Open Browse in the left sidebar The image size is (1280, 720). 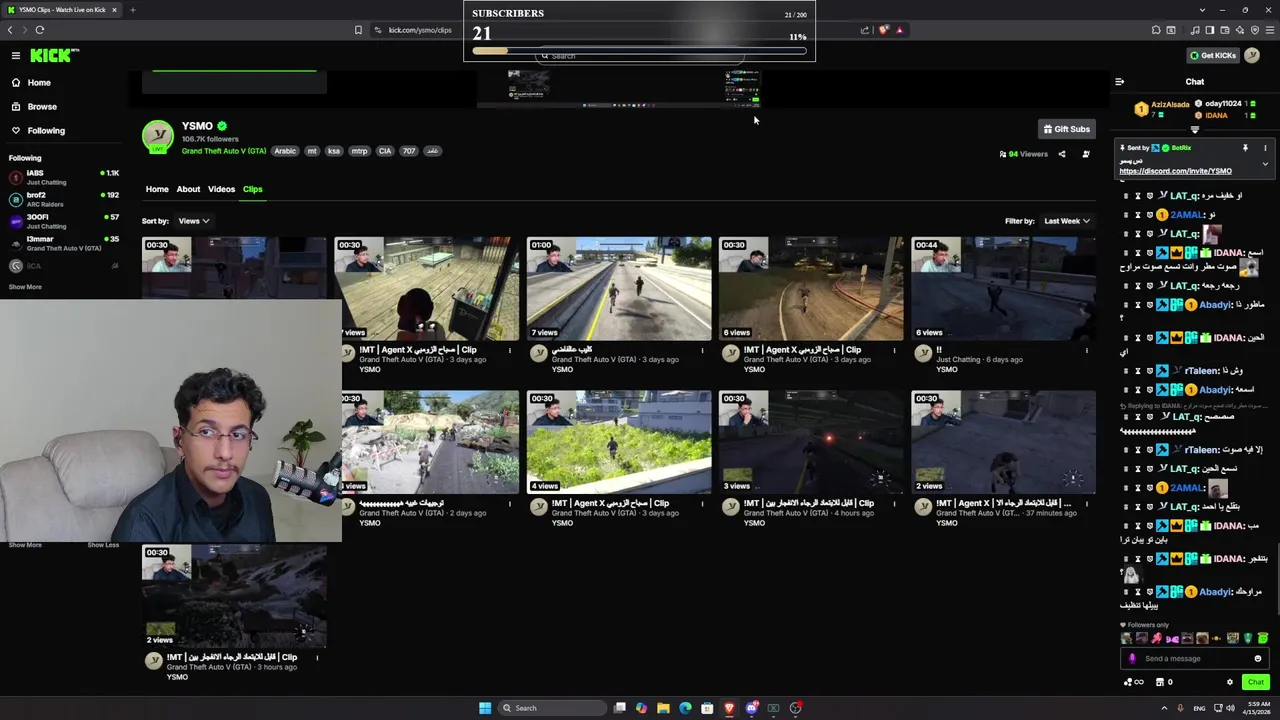point(42,107)
